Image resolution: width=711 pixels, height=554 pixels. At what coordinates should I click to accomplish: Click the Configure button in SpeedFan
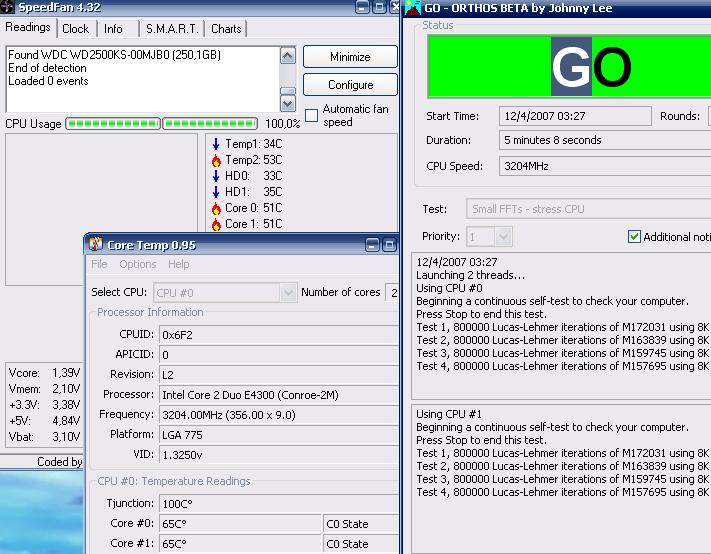[350, 85]
